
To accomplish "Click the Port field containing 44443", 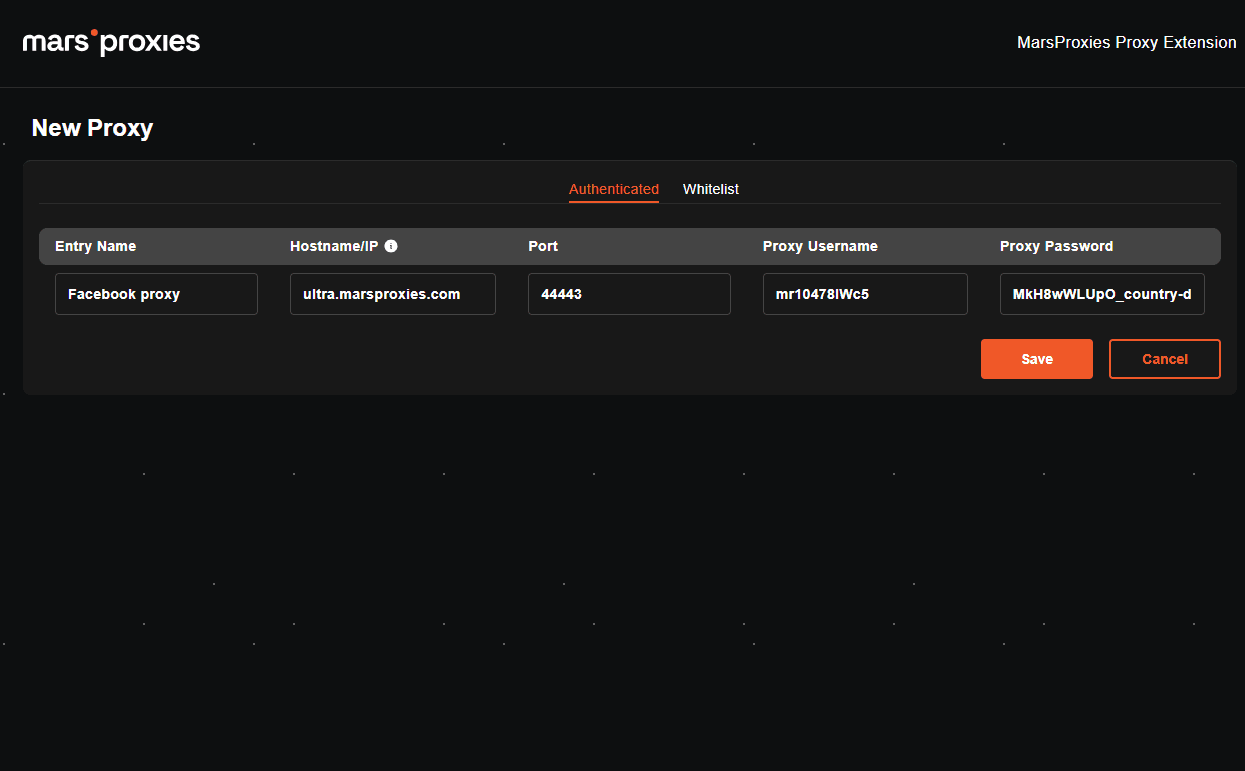I will click(629, 294).
